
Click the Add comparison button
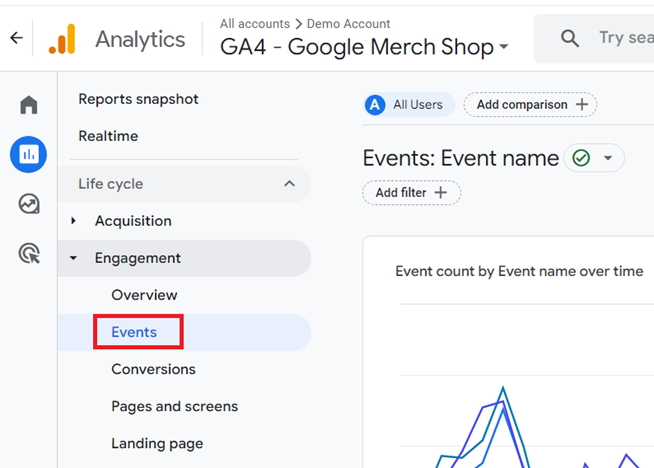[x=530, y=105]
